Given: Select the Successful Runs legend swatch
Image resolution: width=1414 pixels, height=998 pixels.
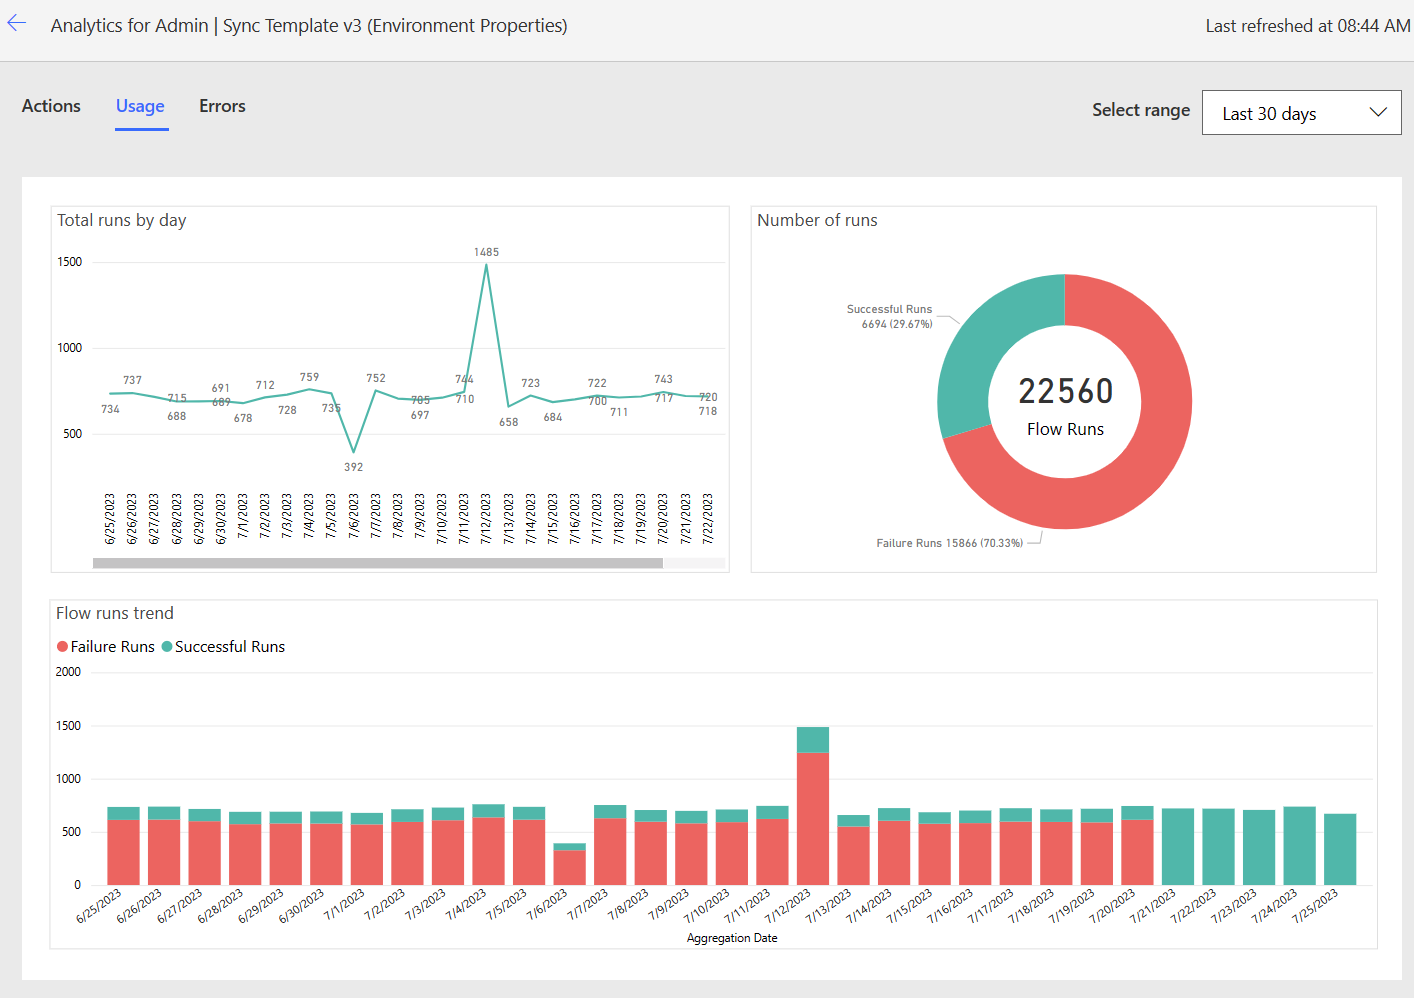Looking at the screenshot, I should click(168, 646).
